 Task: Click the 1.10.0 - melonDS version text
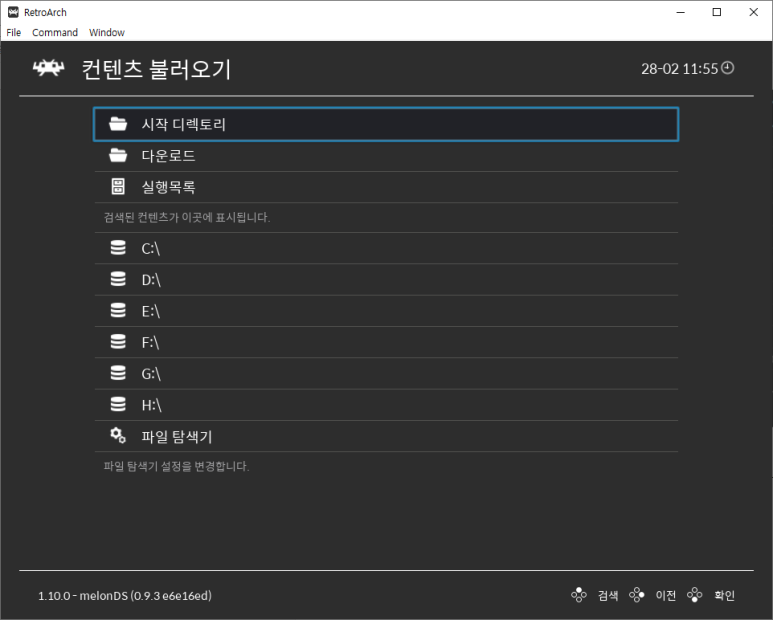(x=125, y=596)
